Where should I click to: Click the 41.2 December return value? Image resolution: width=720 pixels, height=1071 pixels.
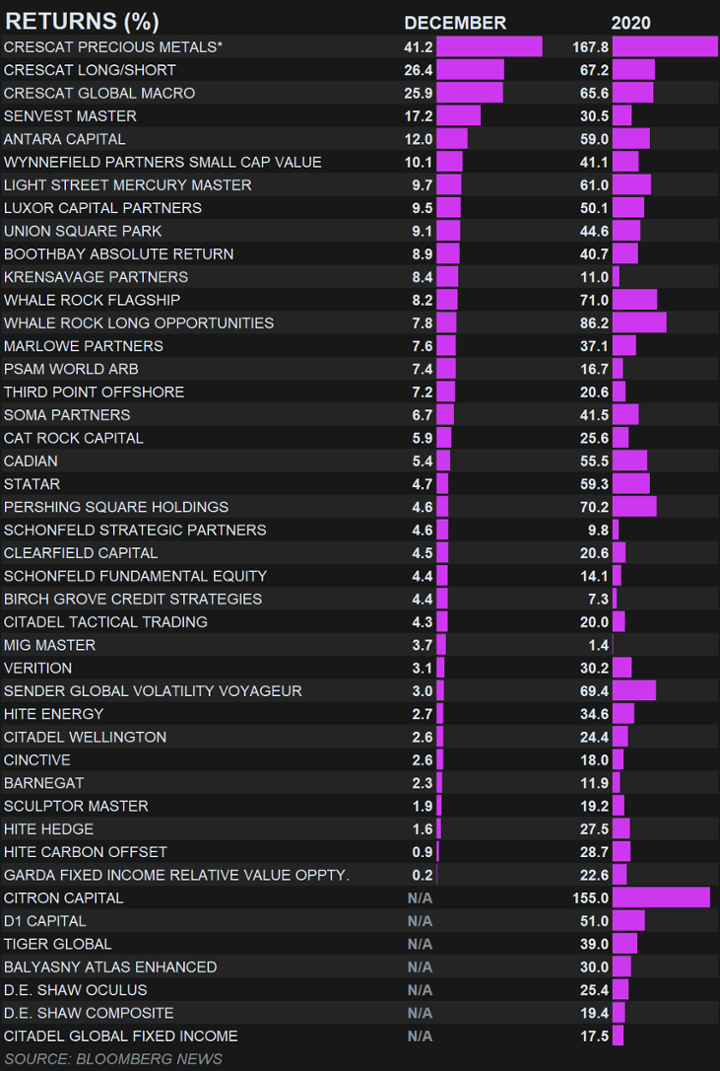(x=418, y=46)
